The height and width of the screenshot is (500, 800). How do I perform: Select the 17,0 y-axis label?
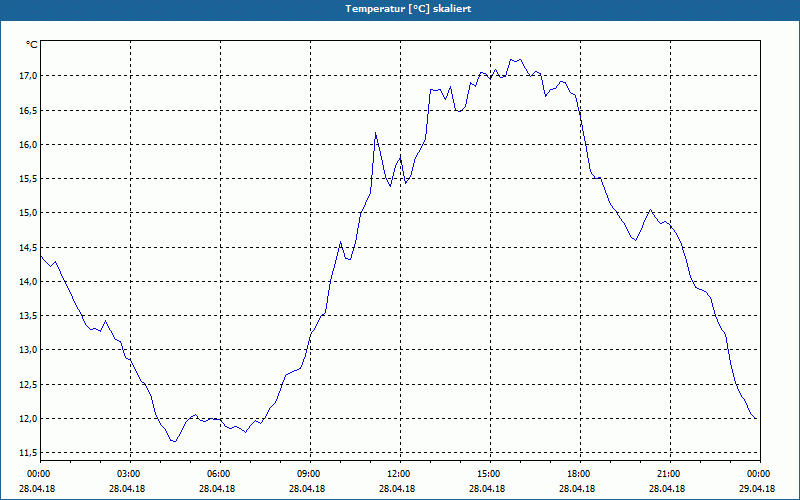pyautogui.click(x=28, y=76)
